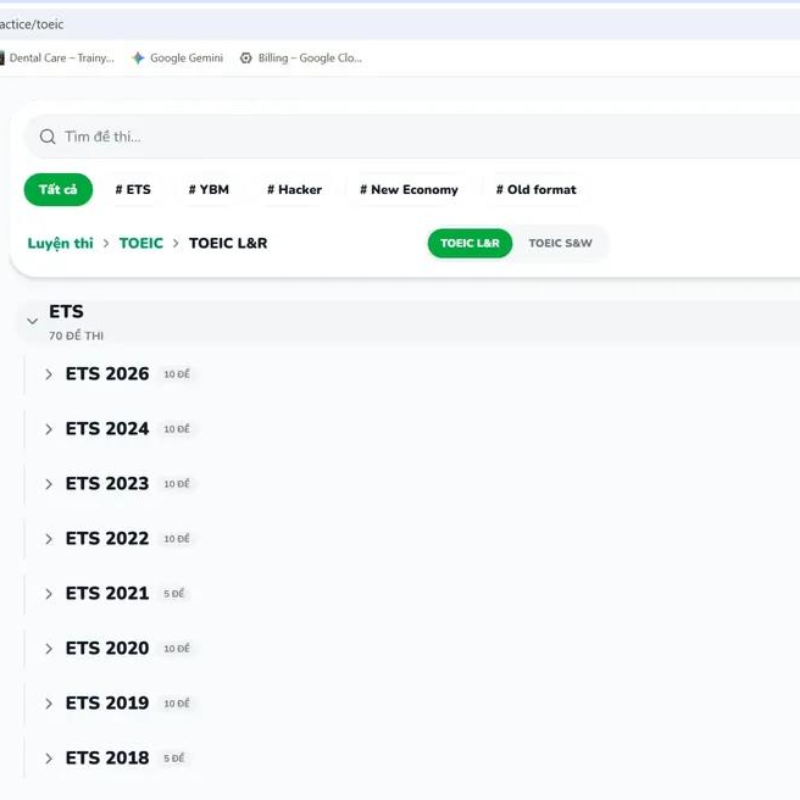This screenshot has width=800, height=800.
Task: Filter by the # Hacker tag
Action: [294, 190]
